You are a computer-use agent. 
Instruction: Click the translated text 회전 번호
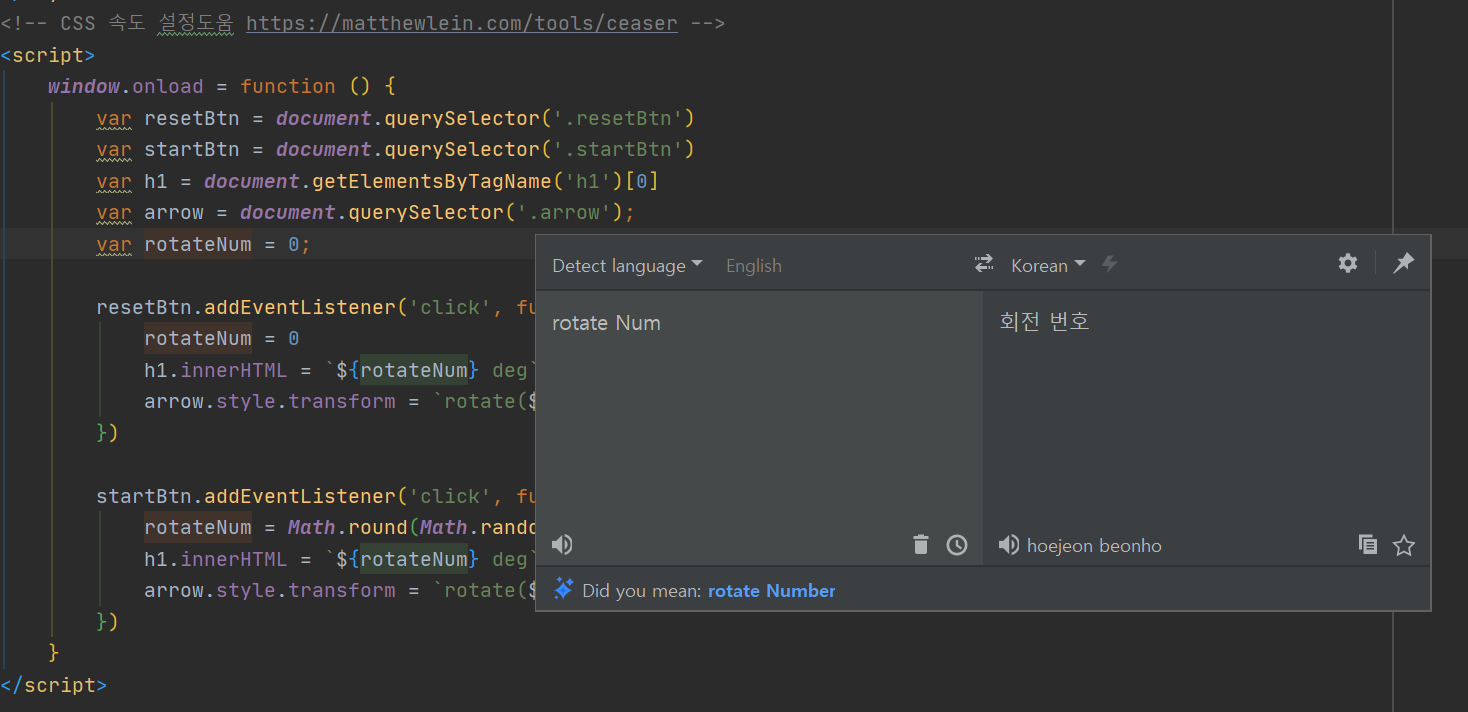click(1044, 321)
